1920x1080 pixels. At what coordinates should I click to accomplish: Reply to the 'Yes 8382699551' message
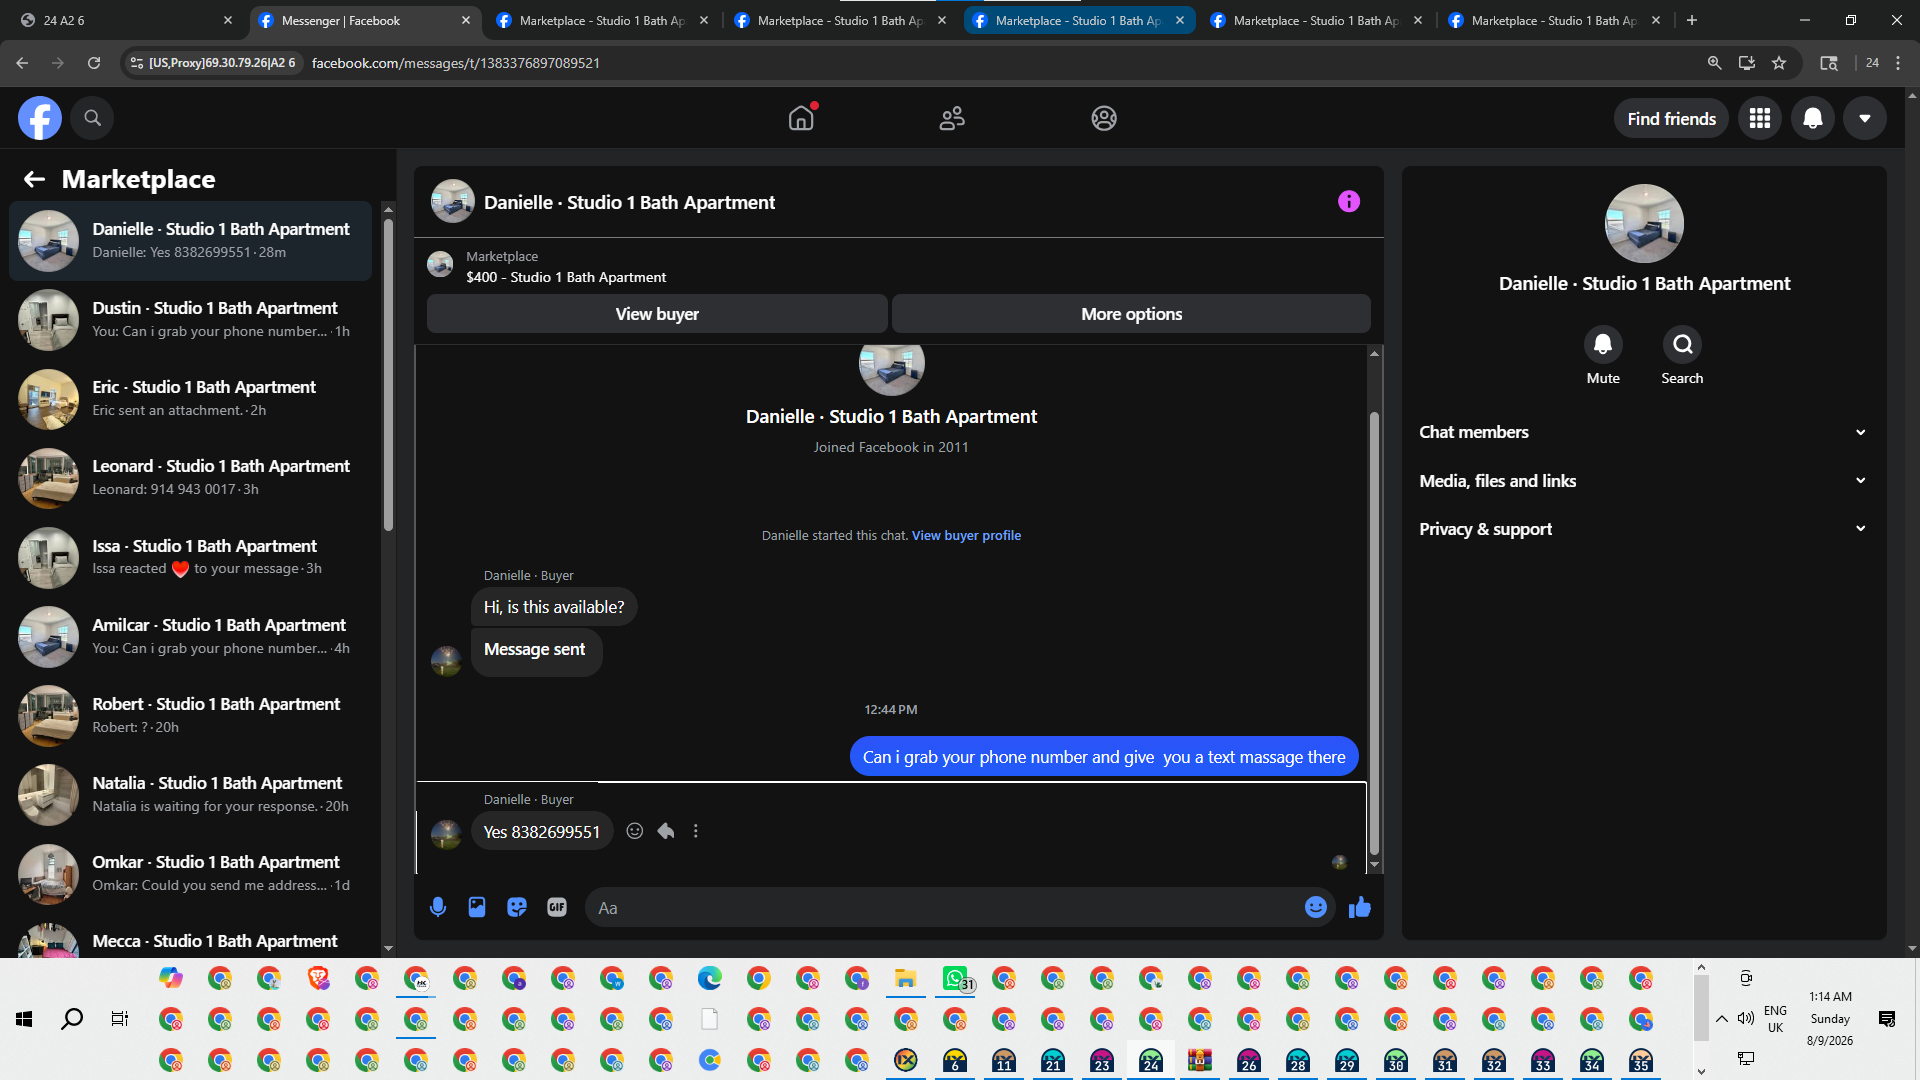[x=666, y=831]
